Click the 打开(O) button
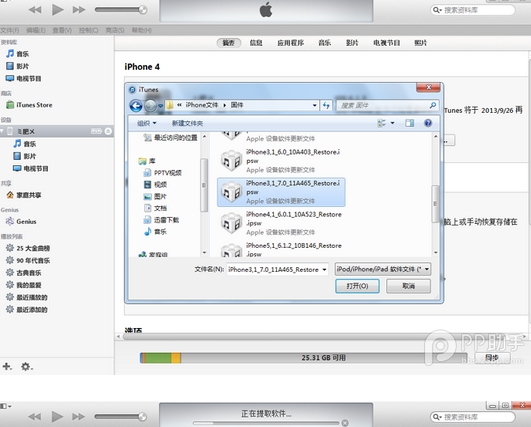This screenshot has width=531, height=427. coord(357,286)
